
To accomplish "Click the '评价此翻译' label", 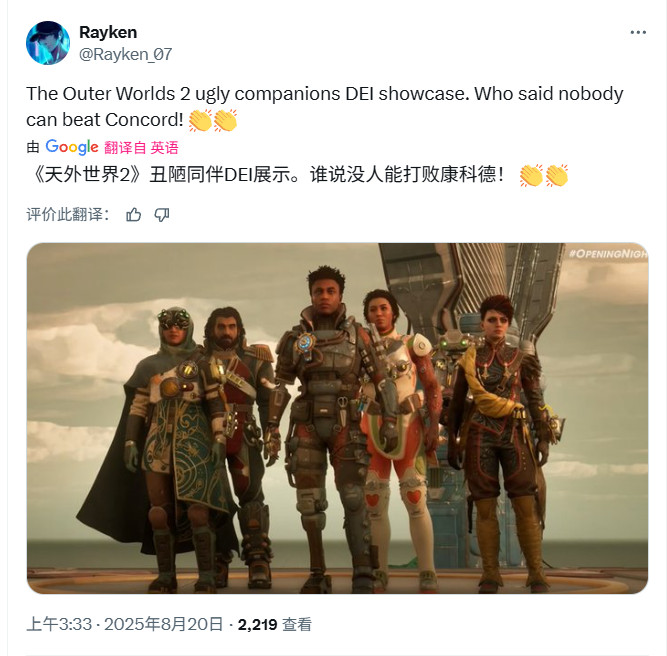I will point(68,214).
